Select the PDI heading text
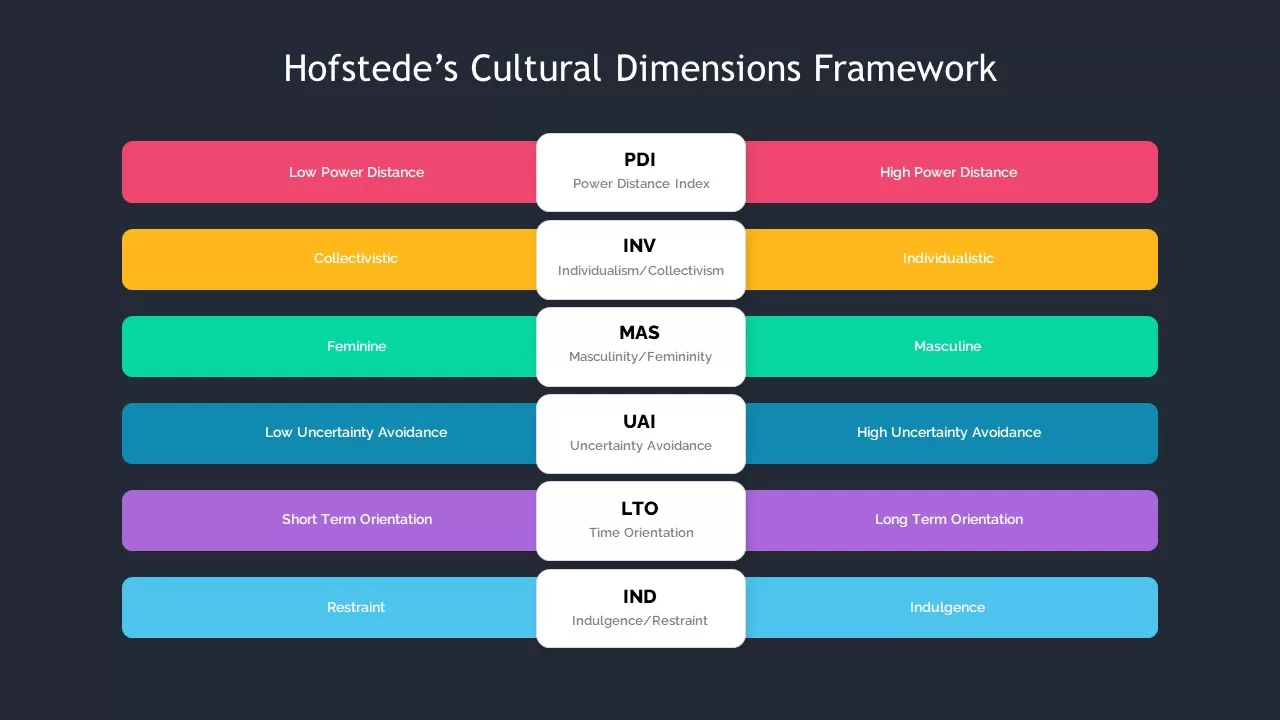1280x720 pixels. (x=640, y=160)
